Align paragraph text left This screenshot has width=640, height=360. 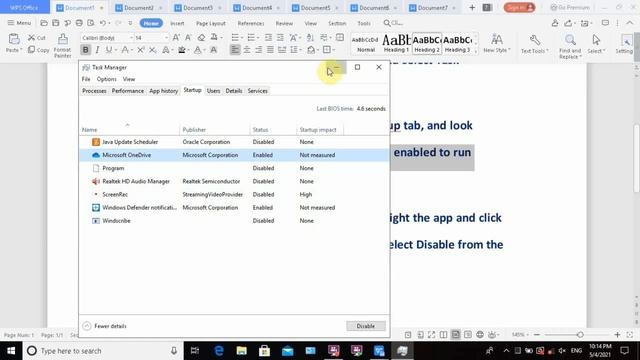[x=235, y=50]
